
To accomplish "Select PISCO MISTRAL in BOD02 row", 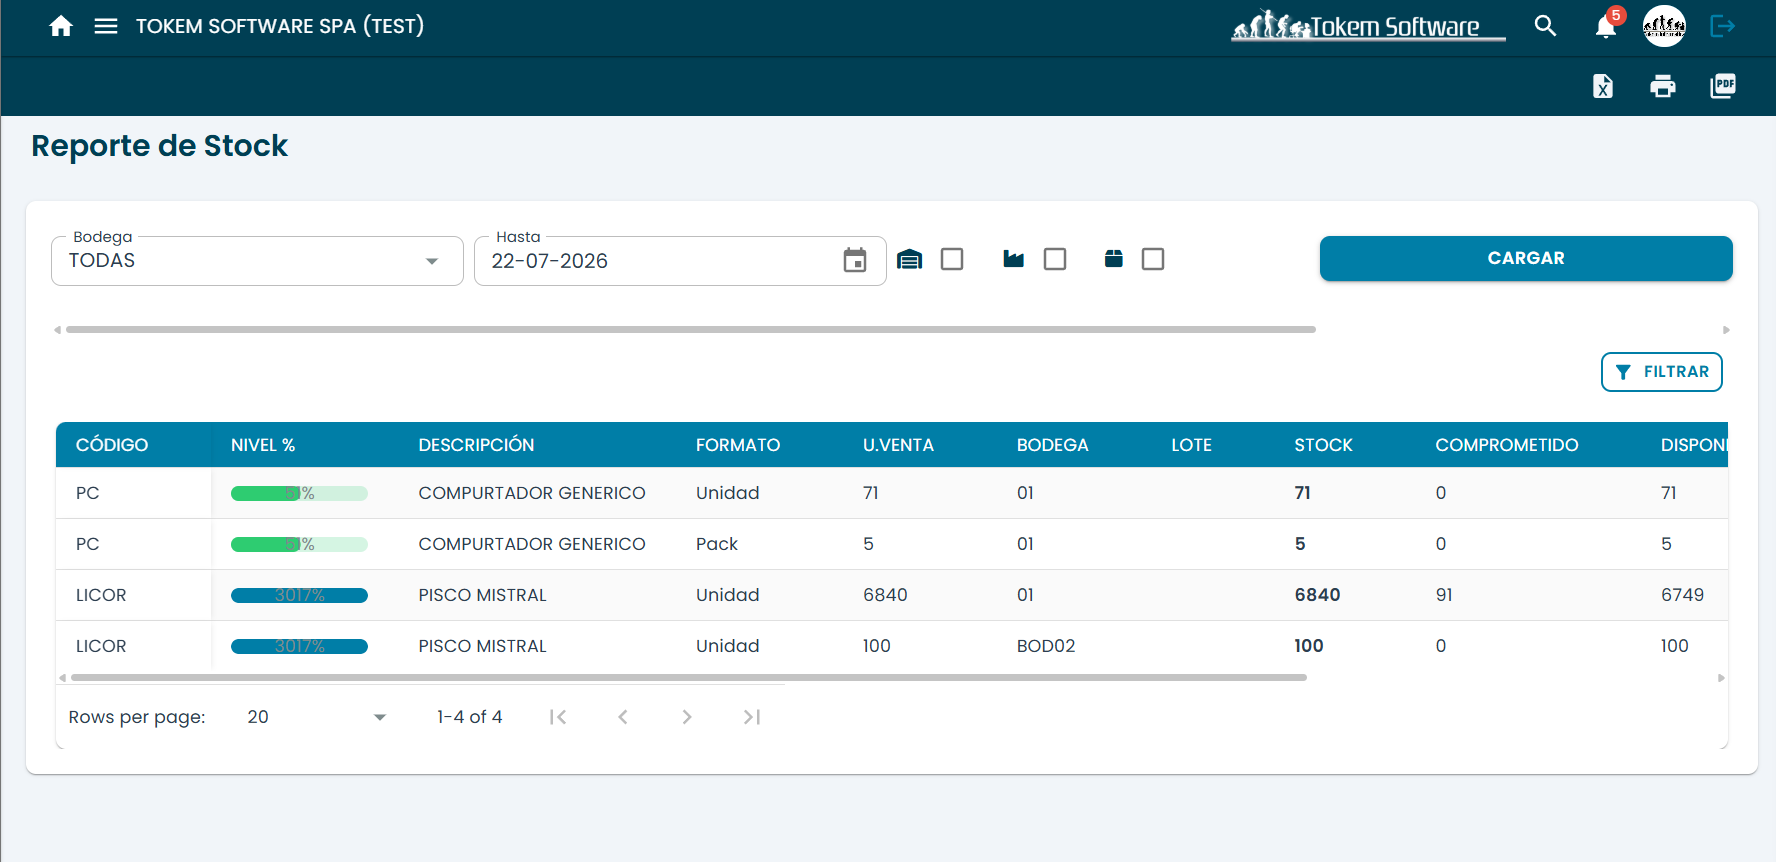I will click(482, 646).
